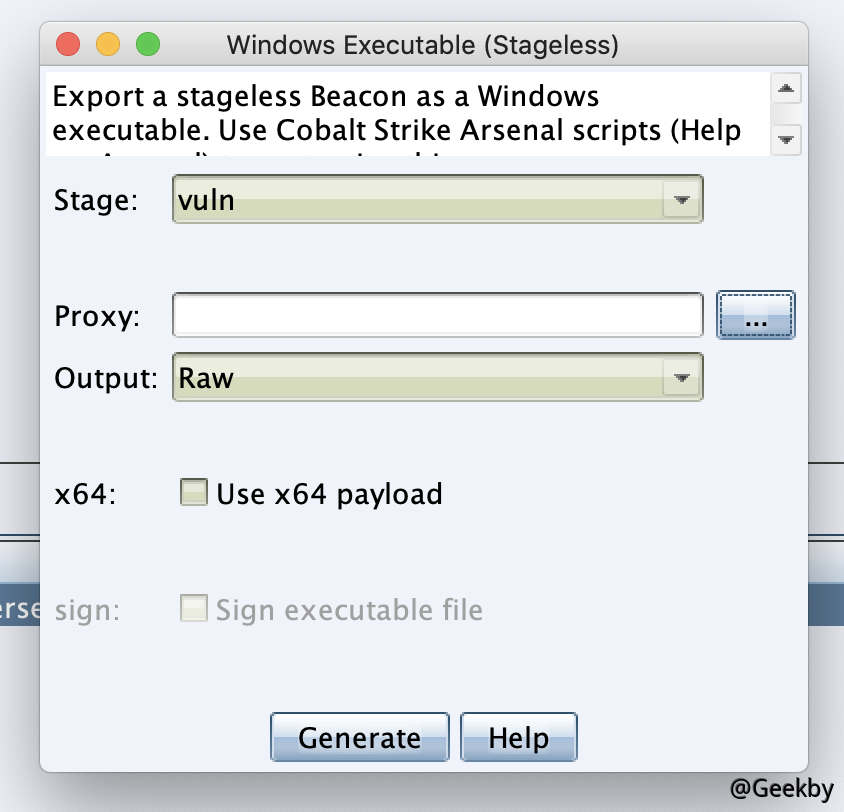Image resolution: width=844 pixels, height=812 pixels.
Task: Click the "Stage:" field label
Action: pos(96,200)
